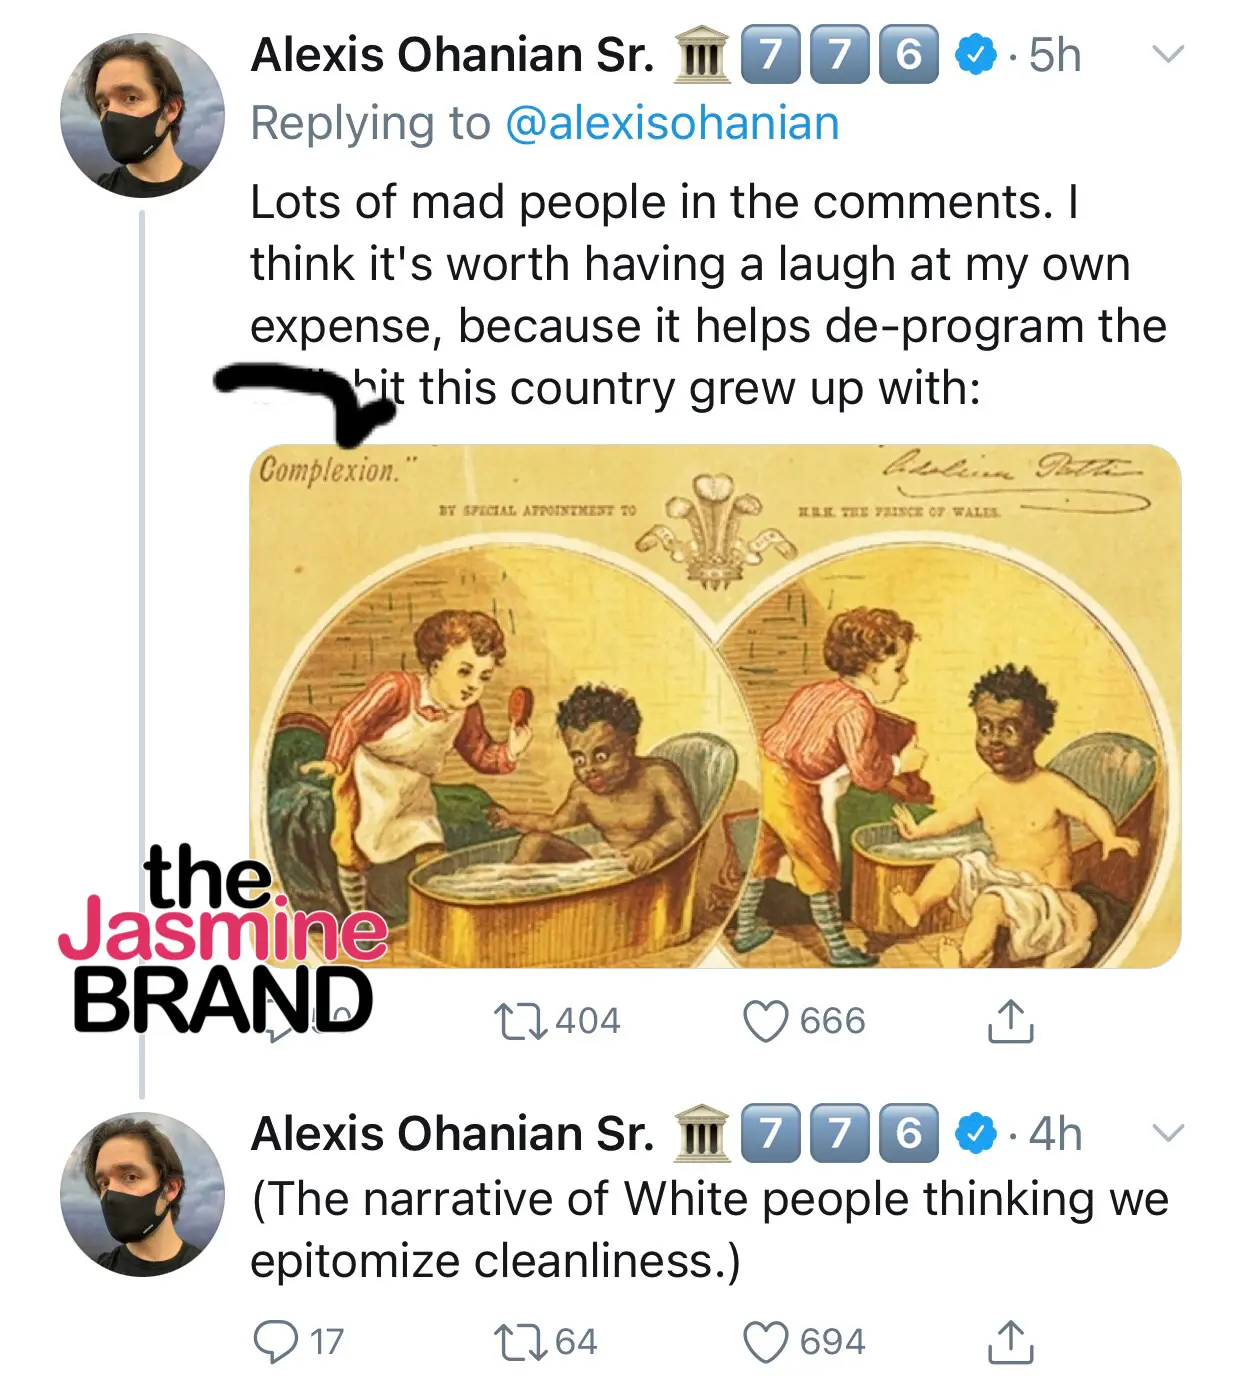Open the masked profile avatar on first tweet
This screenshot has height=1396, width=1242.
(x=142, y=115)
